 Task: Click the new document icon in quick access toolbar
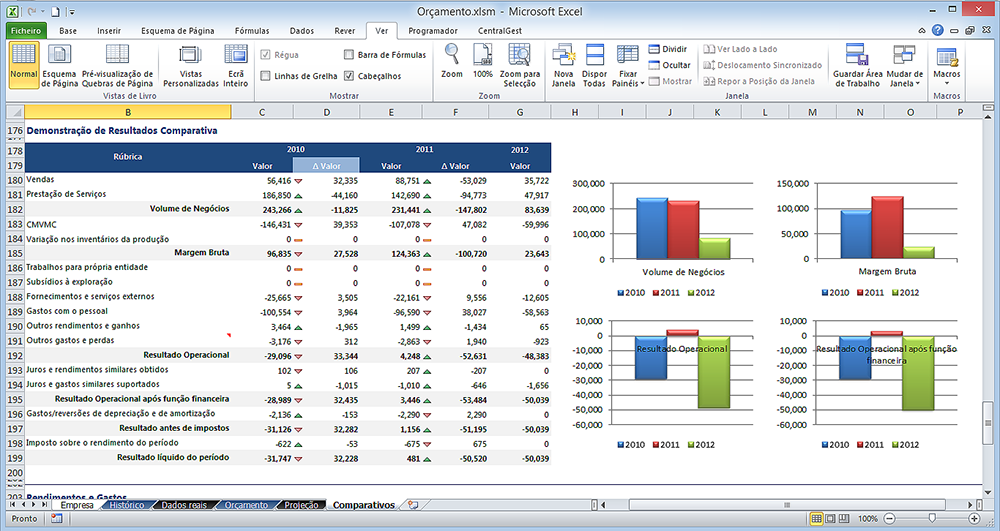(55, 11)
